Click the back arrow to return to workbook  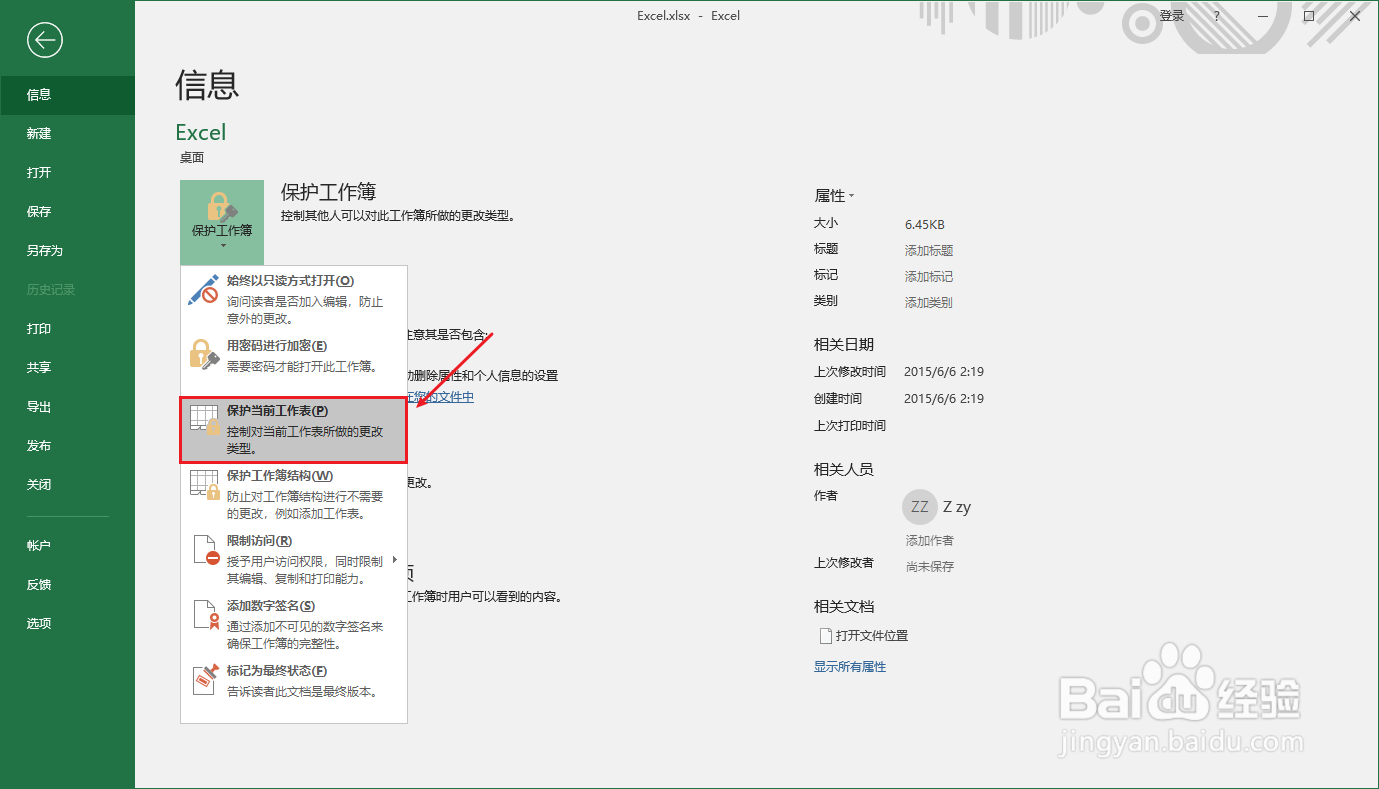point(45,40)
